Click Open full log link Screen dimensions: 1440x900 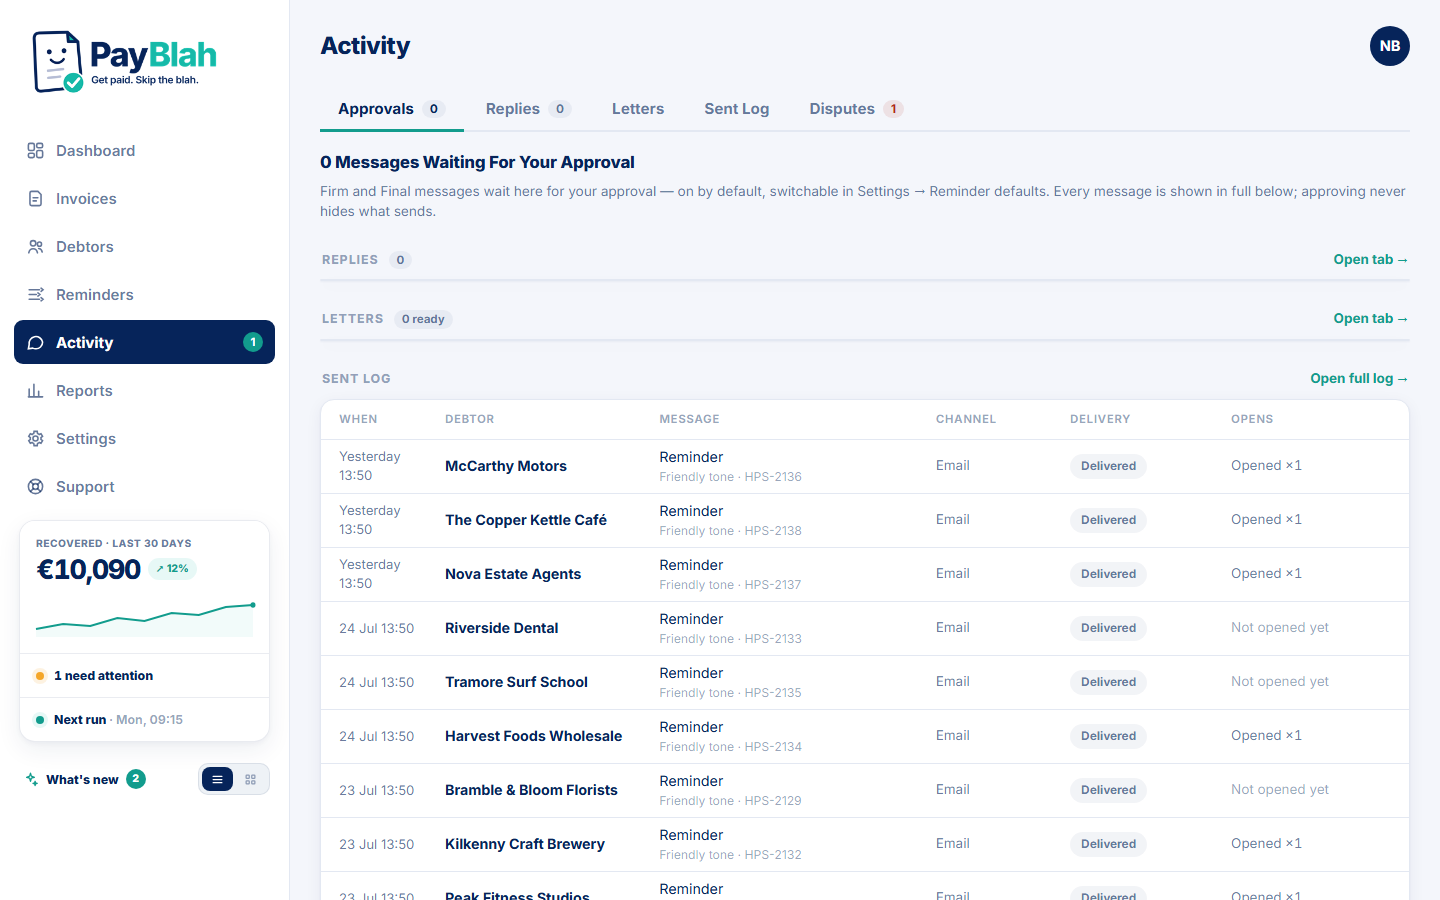pyautogui.click(x=1360, y=378)
